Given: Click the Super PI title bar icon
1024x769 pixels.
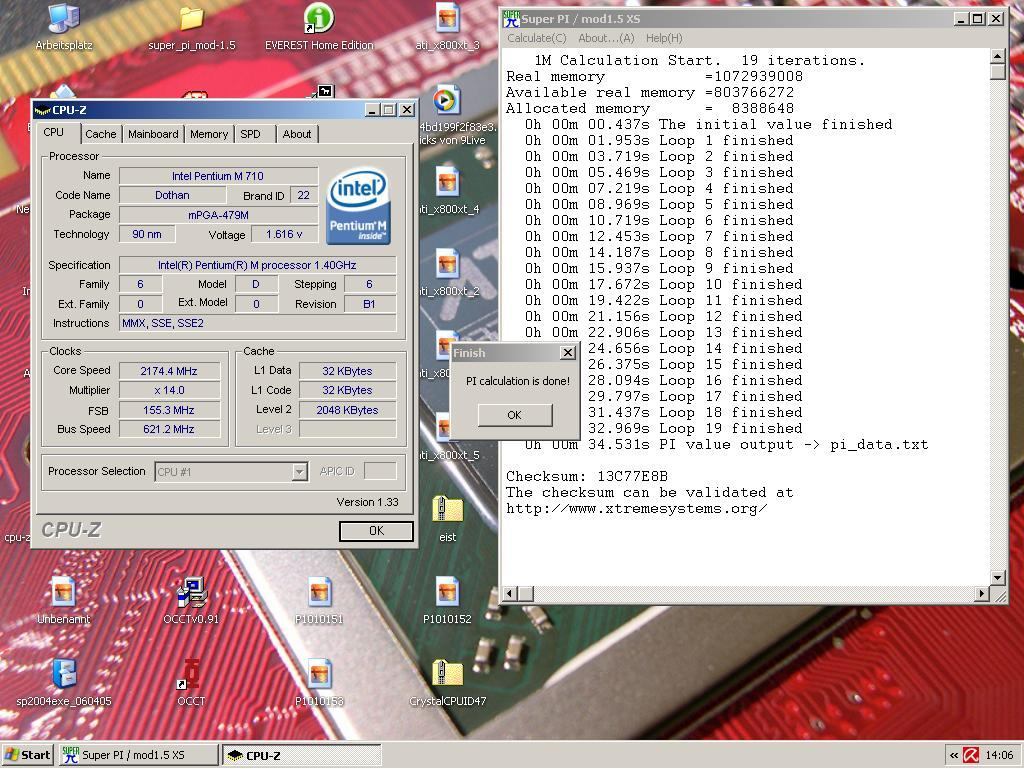Looking at the screenshot, I should [511, 18].
